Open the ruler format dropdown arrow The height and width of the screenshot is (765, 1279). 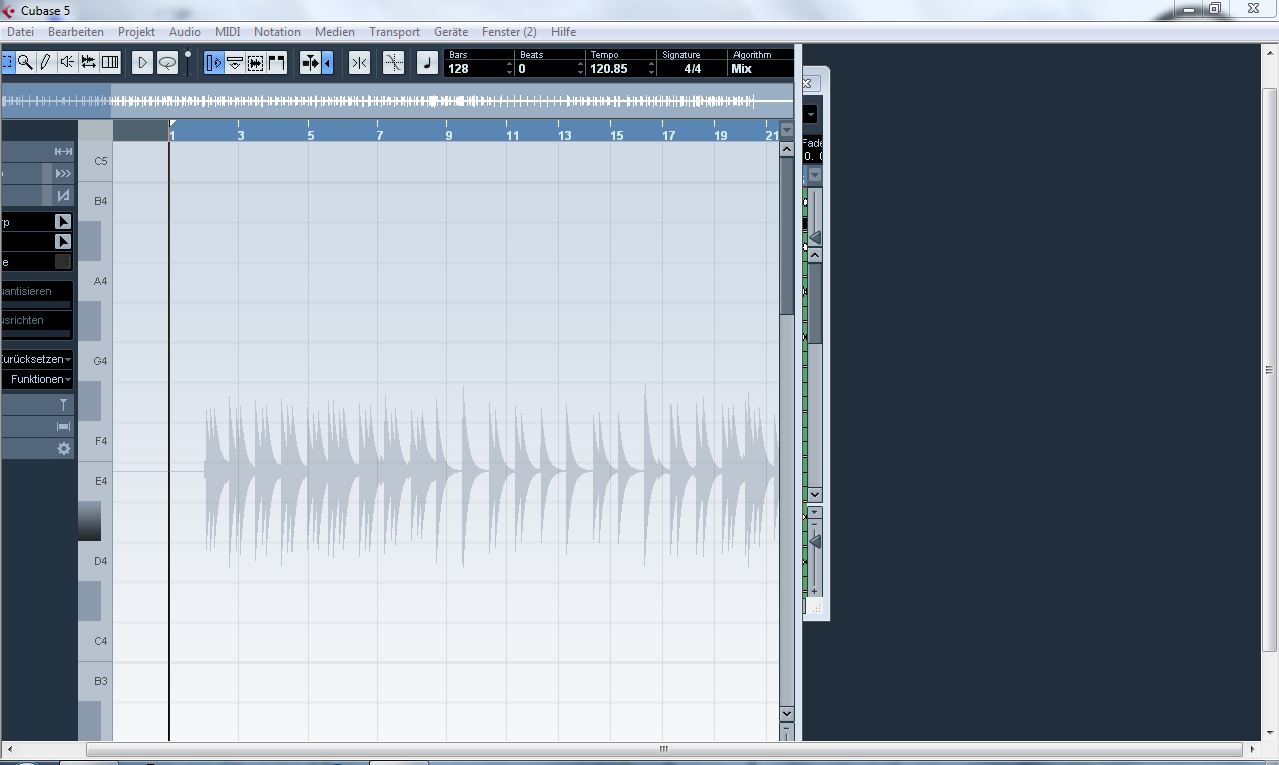coord(787,130)
